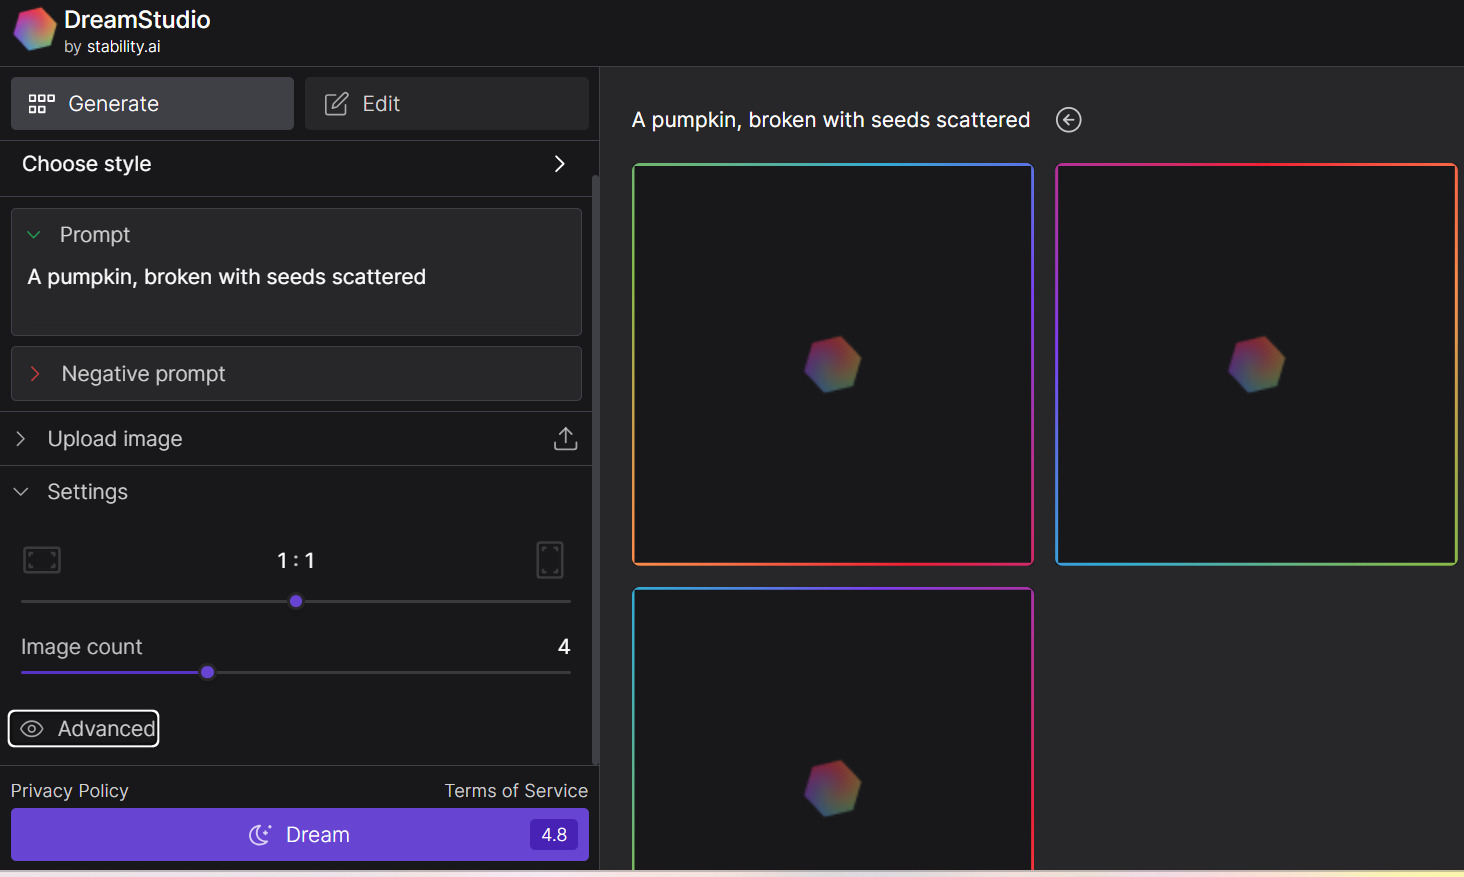Click the 4.8 credits cost badge
The image size is (1464, 877).
pyautogui.click(x=554, y=835)
